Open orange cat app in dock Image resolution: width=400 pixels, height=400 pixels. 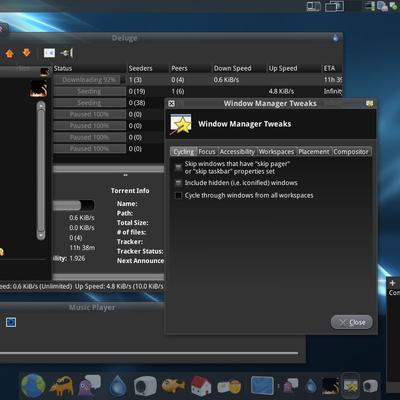coord(61,386)
